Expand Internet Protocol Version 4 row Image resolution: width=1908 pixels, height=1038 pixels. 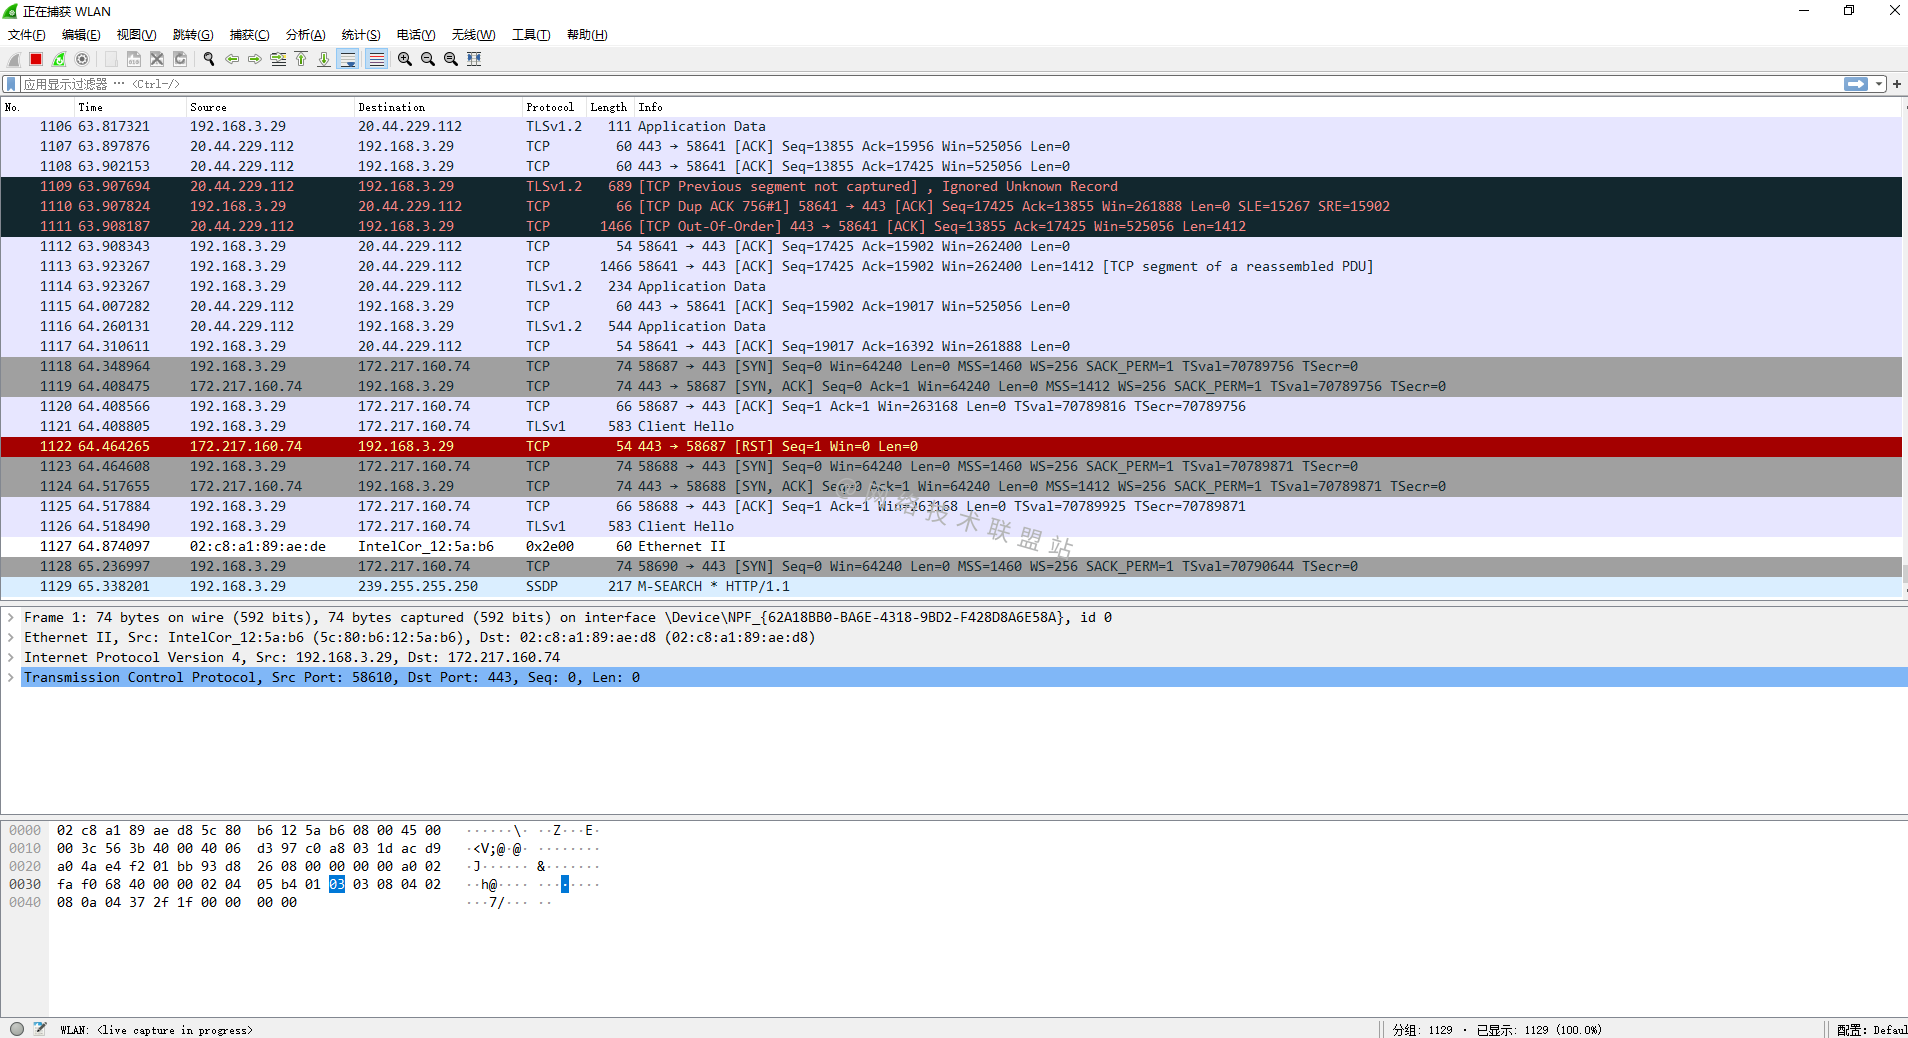11,658
